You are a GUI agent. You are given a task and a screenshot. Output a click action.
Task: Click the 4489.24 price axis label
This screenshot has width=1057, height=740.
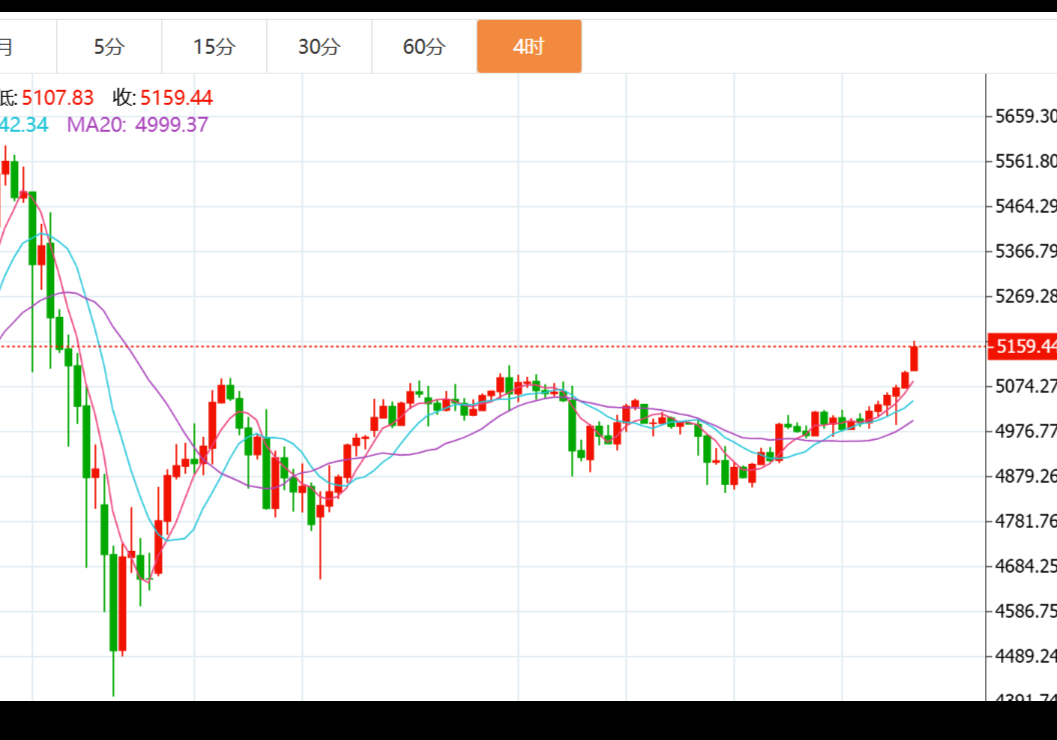[x=1025, y=656]
